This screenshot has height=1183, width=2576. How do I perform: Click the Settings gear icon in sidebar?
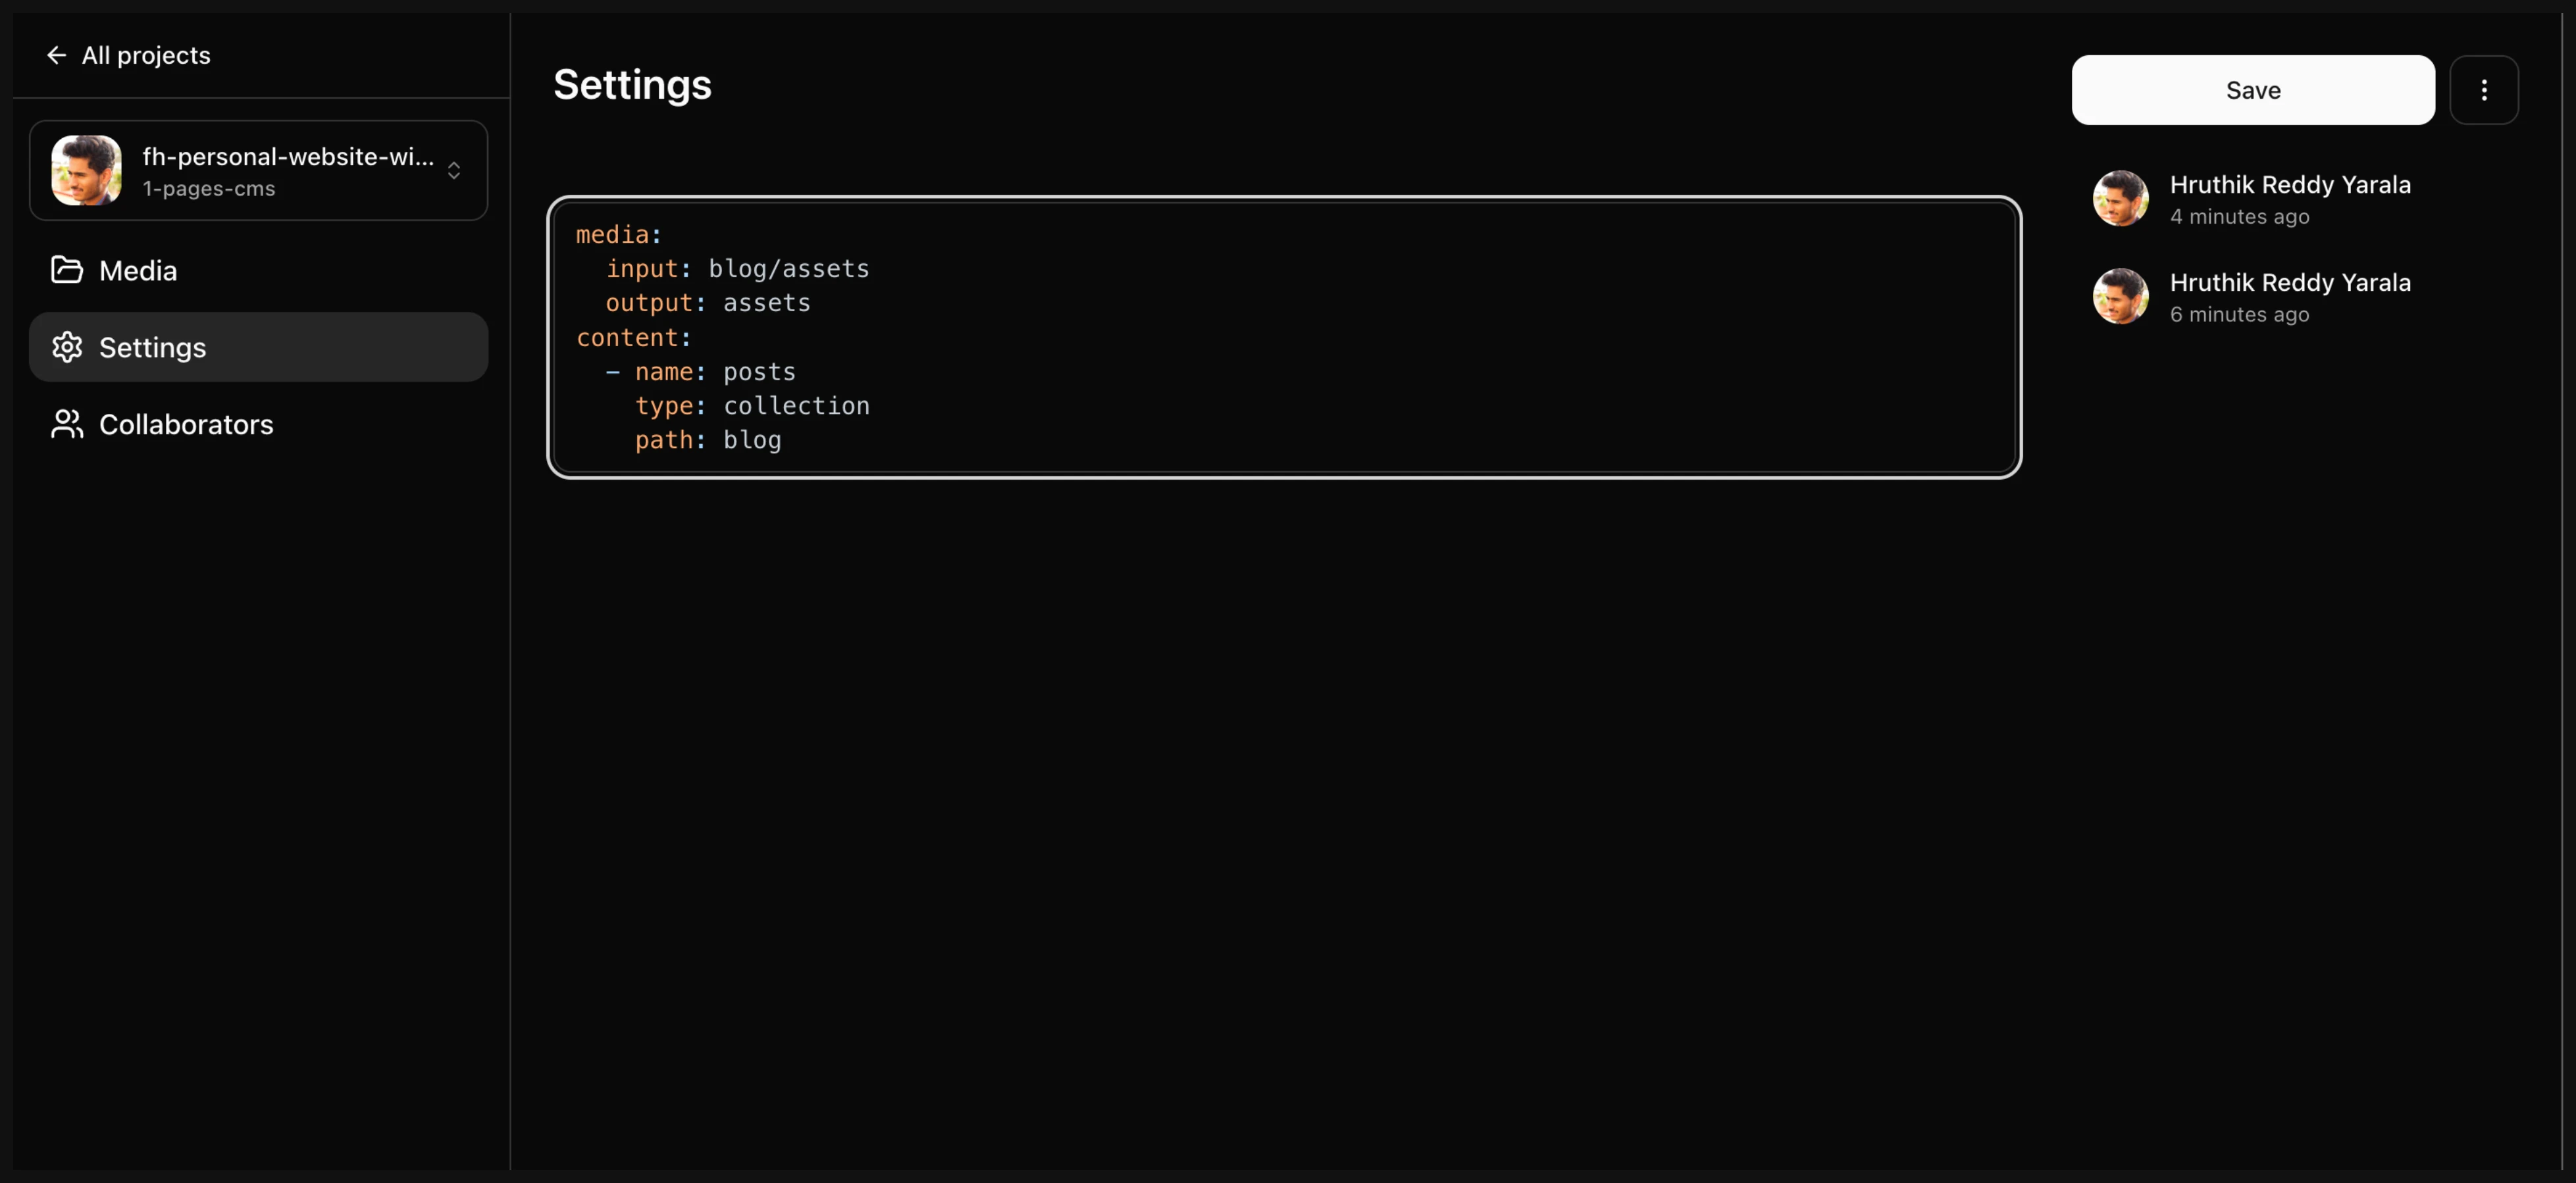point(67,347)
